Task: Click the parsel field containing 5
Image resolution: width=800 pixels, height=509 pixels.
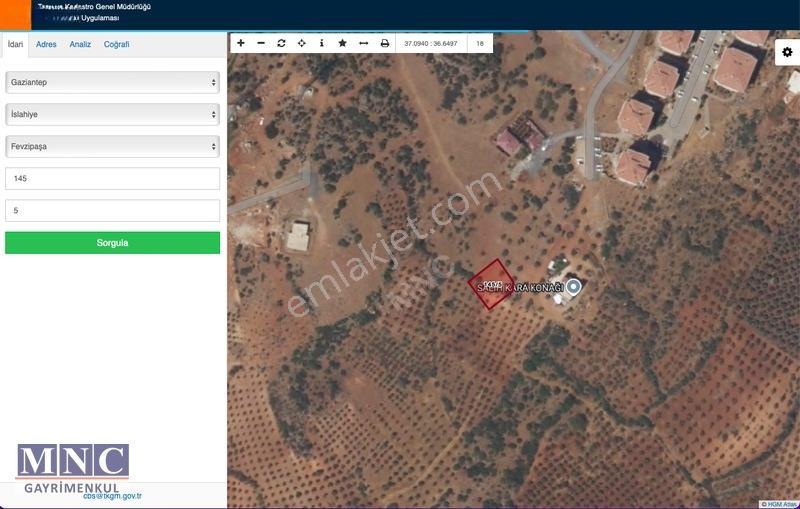Action: click(112, 211)
